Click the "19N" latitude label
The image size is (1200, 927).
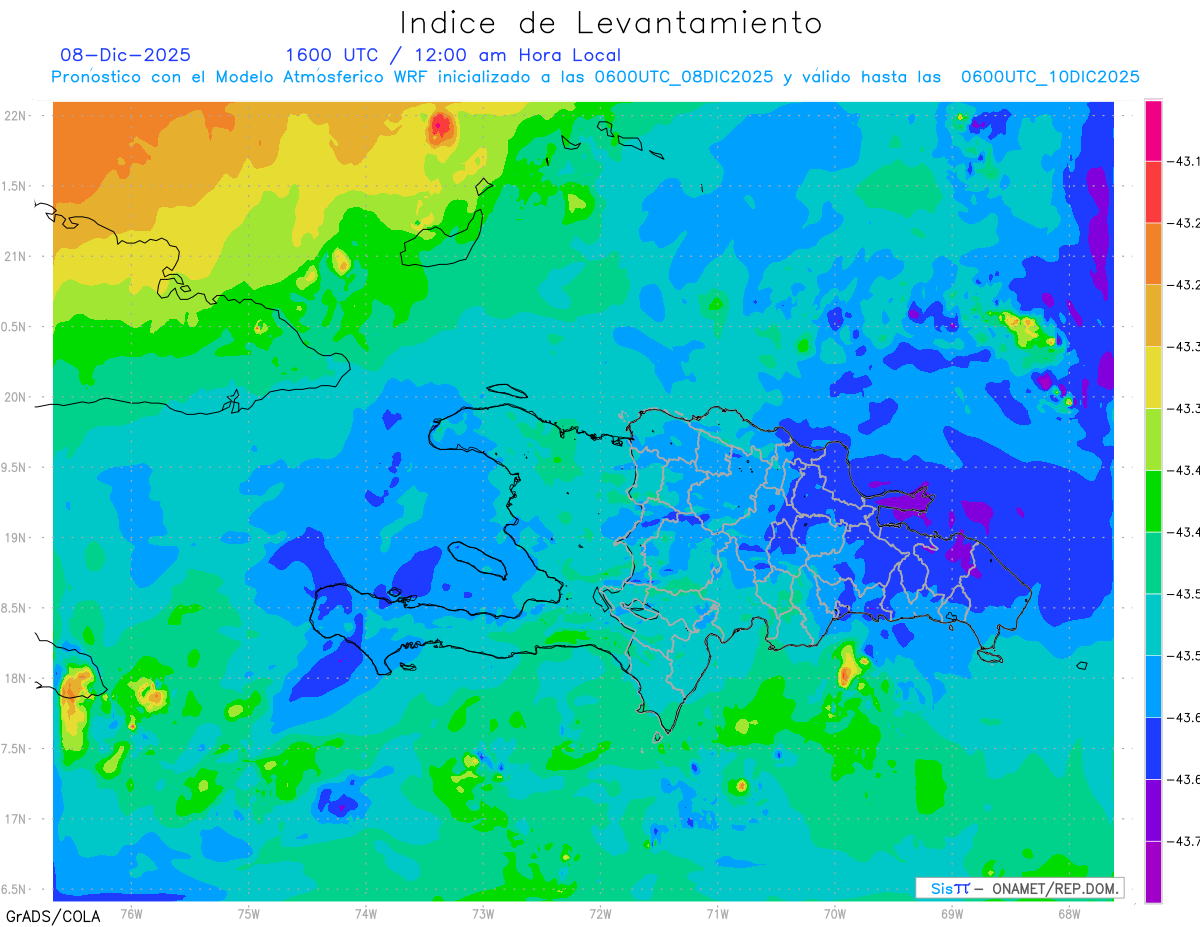coord(17,537)
